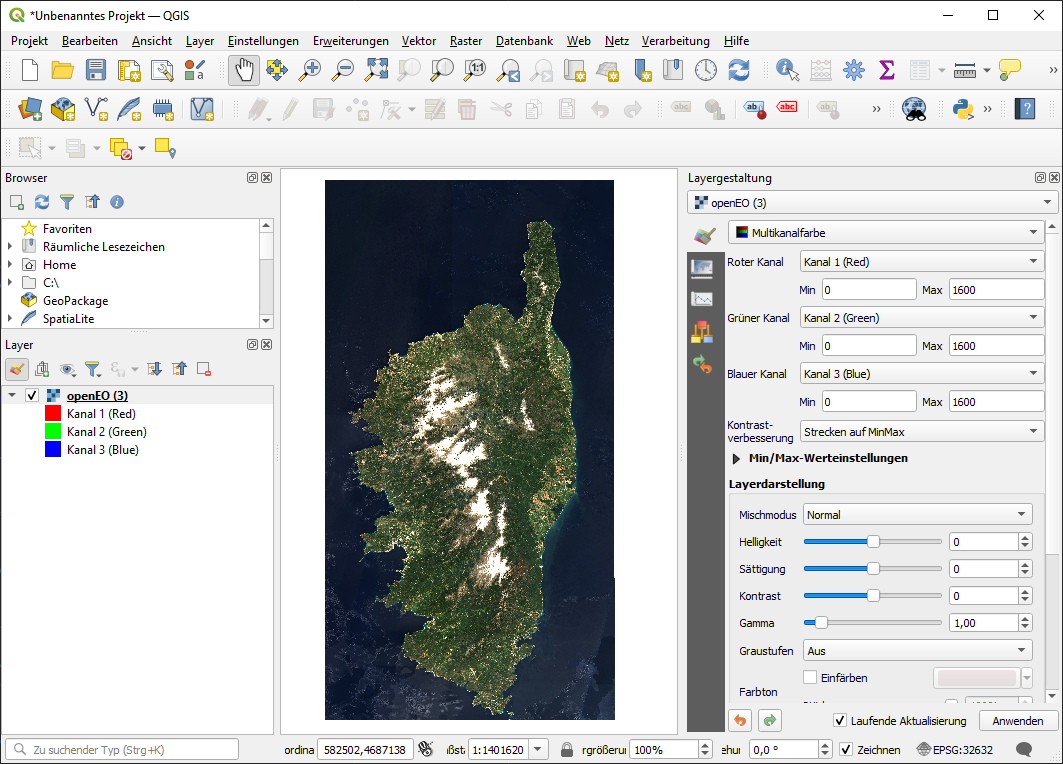Click the Identify Features tool icon
1063x764 pixels.
[x=787, y=70]
